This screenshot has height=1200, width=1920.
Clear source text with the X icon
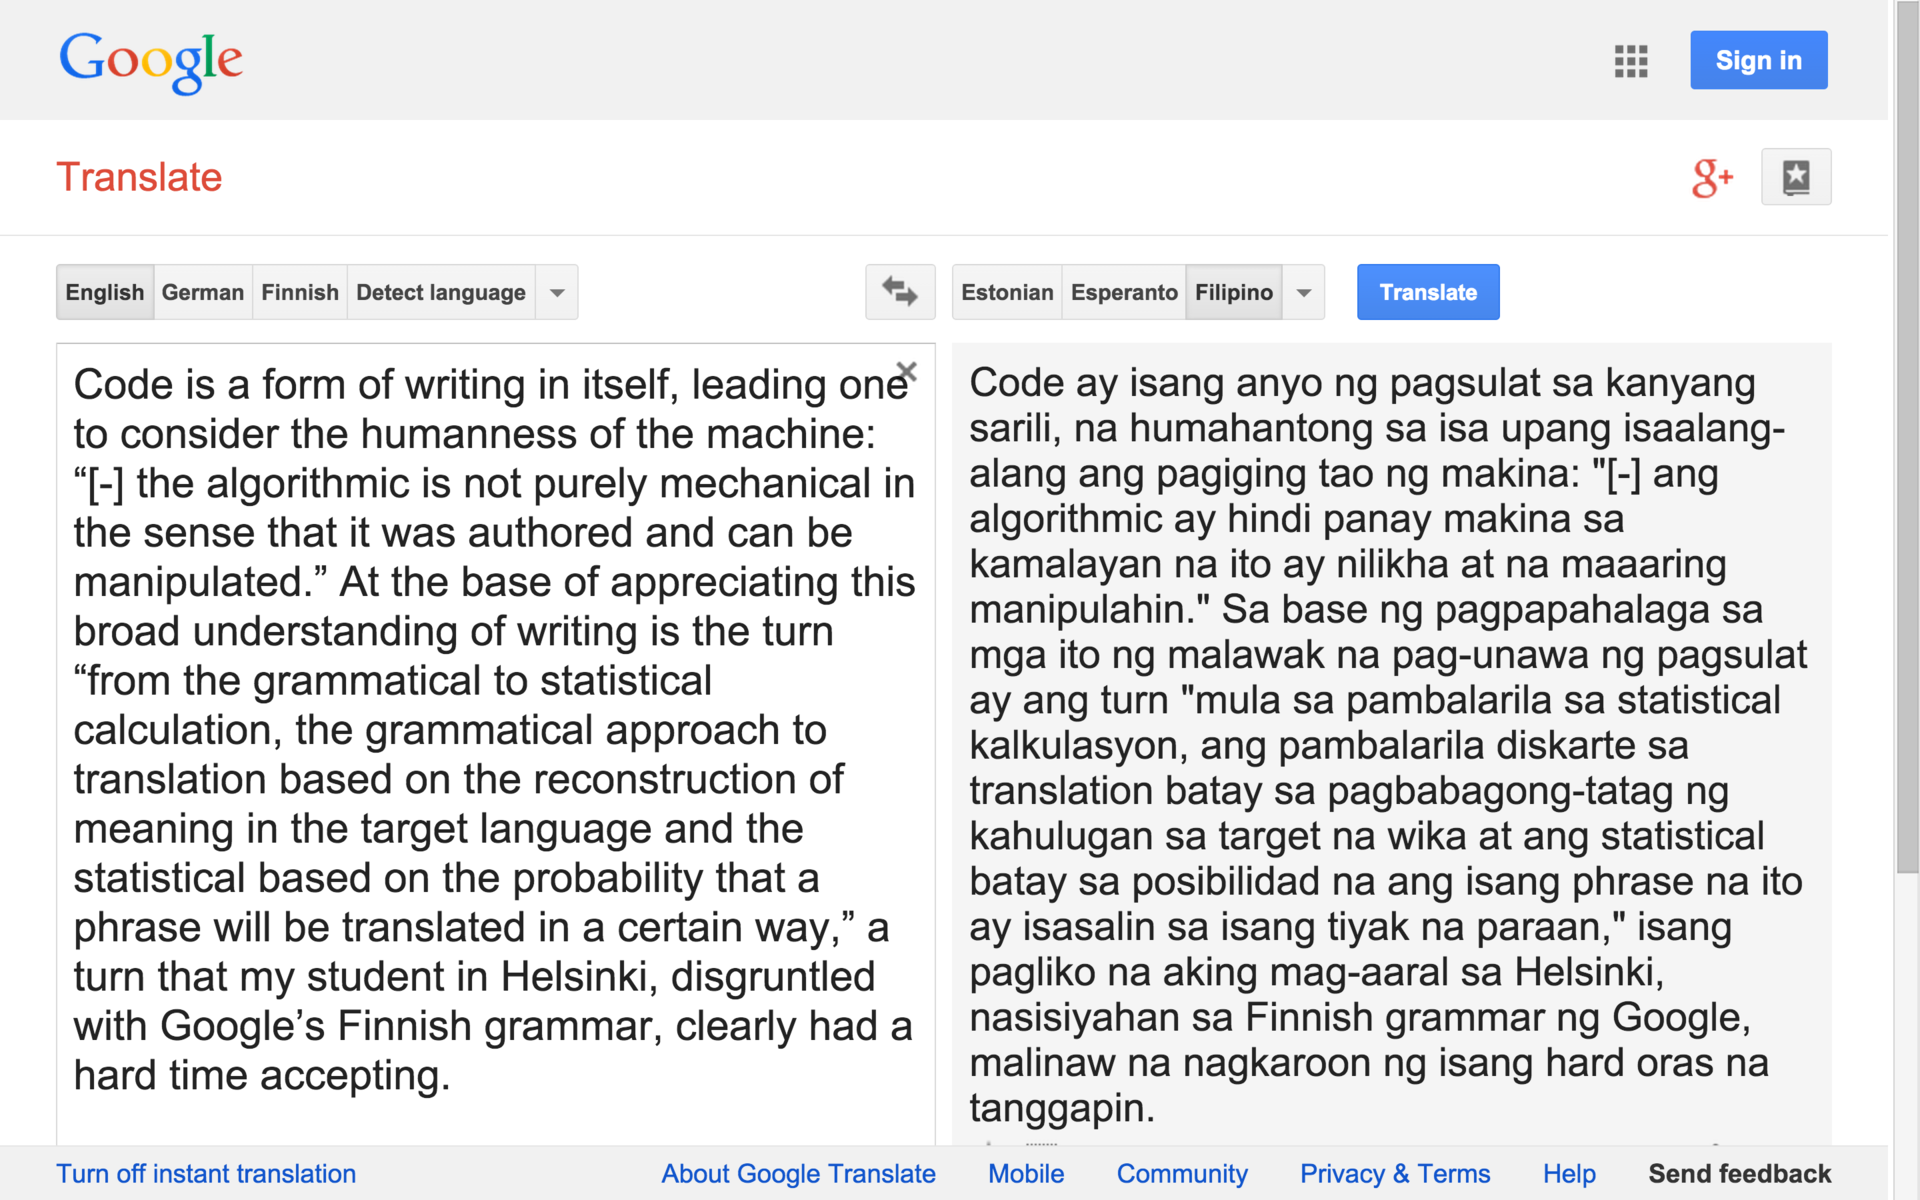coord(907,372)
